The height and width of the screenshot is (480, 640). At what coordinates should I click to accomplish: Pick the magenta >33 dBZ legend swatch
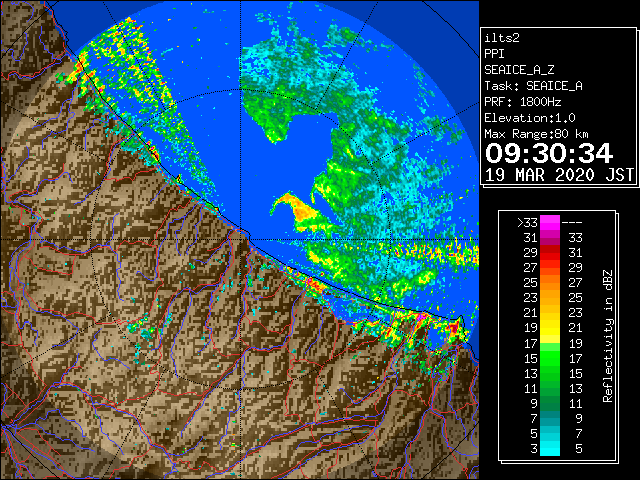tap(550, 223)
